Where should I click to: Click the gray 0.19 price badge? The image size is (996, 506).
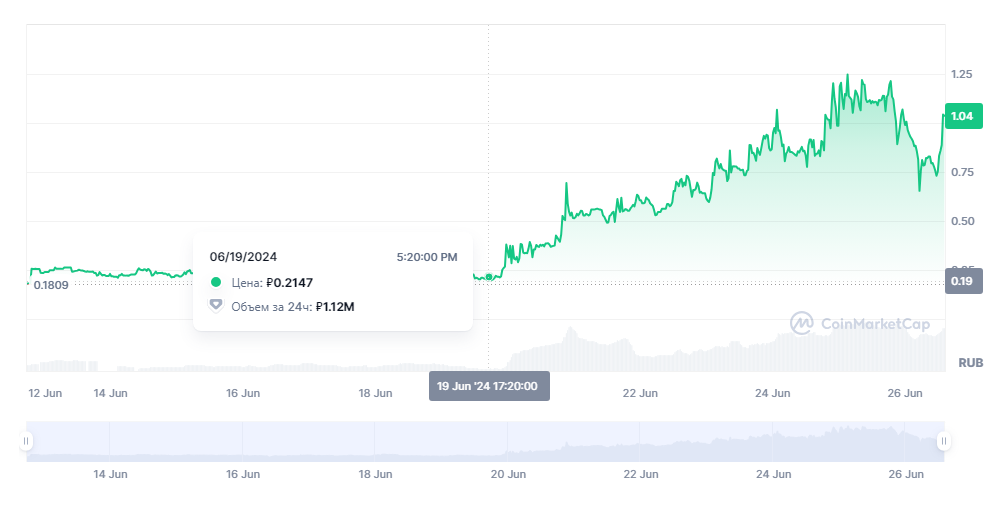pyautogui.click(x=961, y=282)
